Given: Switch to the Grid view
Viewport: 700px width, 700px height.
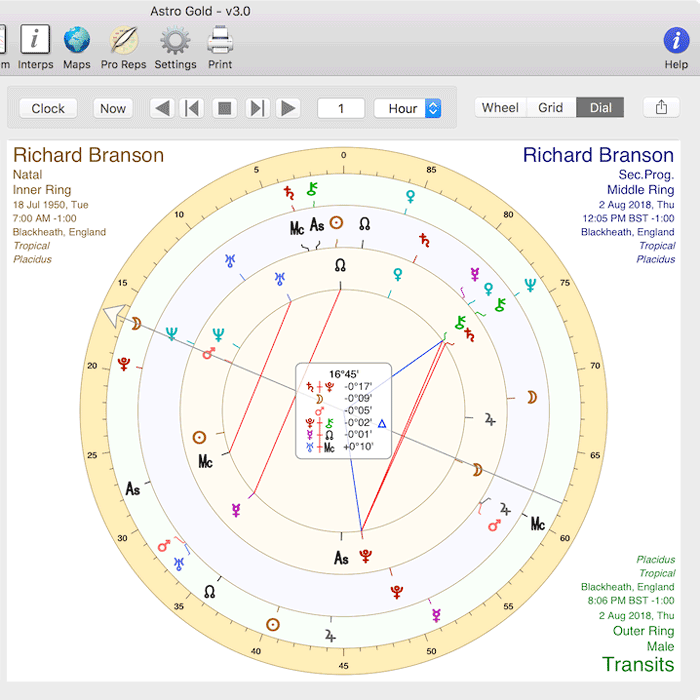Looking at the screenshot, I should coord(551,108).
